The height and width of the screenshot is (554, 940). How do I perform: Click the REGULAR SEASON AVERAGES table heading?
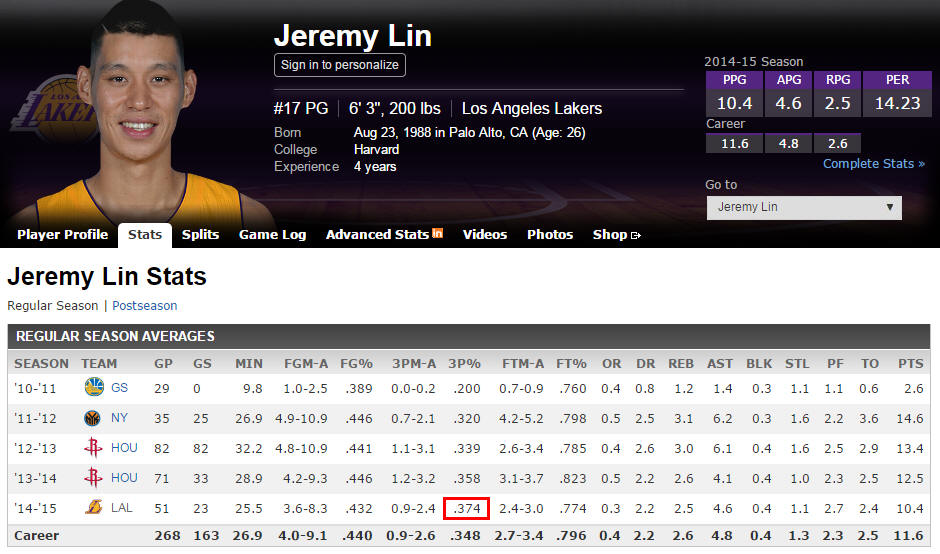(115, 336)
